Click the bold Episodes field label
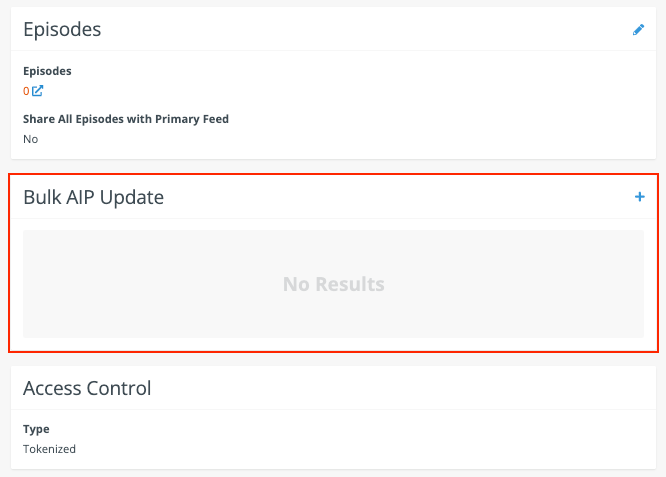This screenshot has width=666, height=477. pyautogui.click(x=47, y=71)
